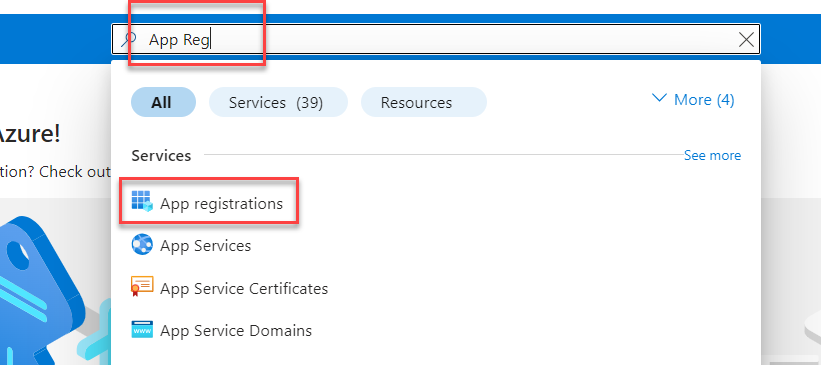The width and height of the screenshot is (821, 365).
Task: Click the App Service Domains www icon
Action: pos(142,330)
